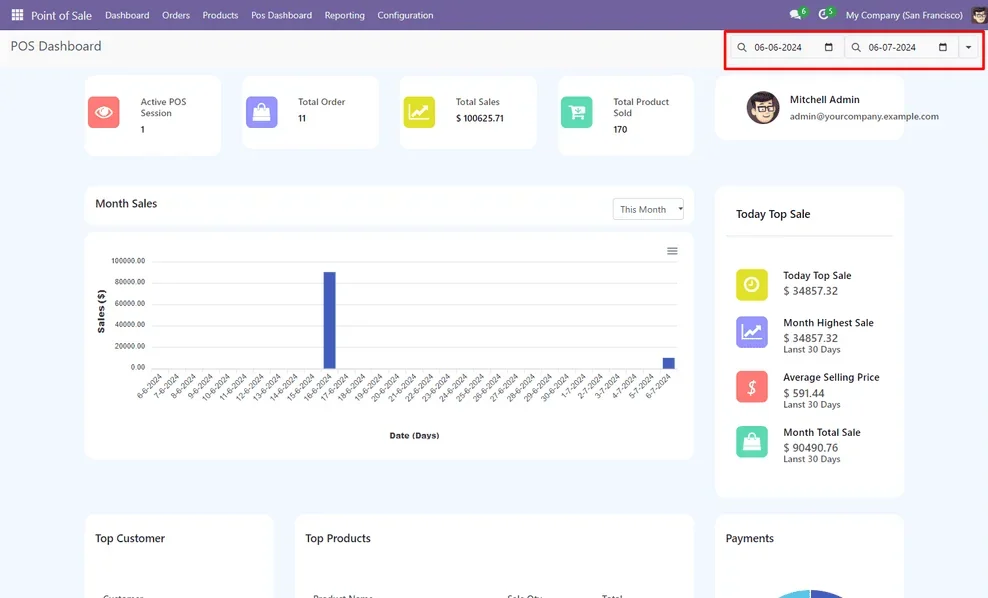Click the Today Top Sale clock icon
Viewport: 988px width, 598px height.
point(752,285)
